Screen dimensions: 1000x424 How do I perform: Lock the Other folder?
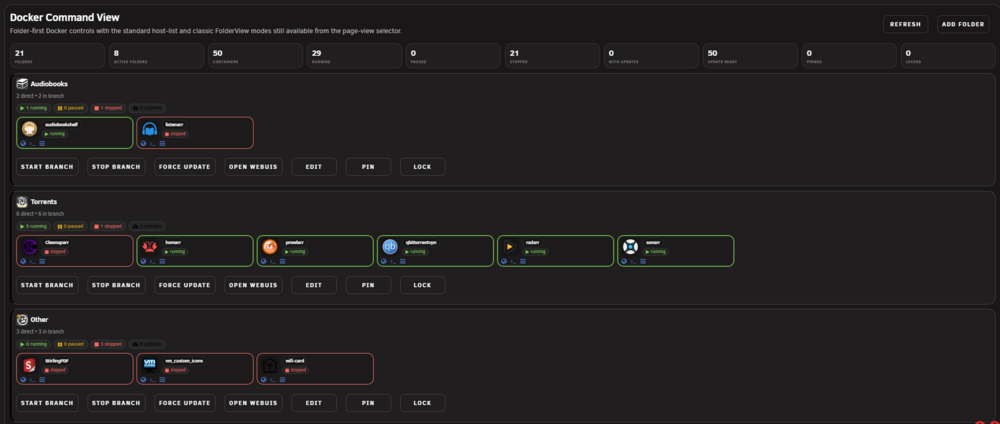(422, 403)
